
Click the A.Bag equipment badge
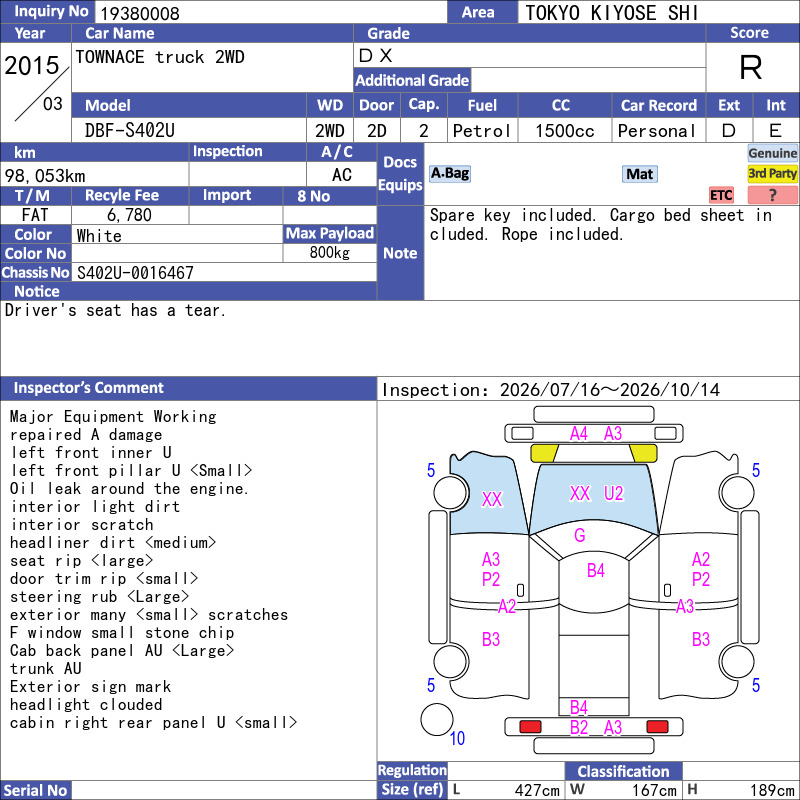[449, 173]
